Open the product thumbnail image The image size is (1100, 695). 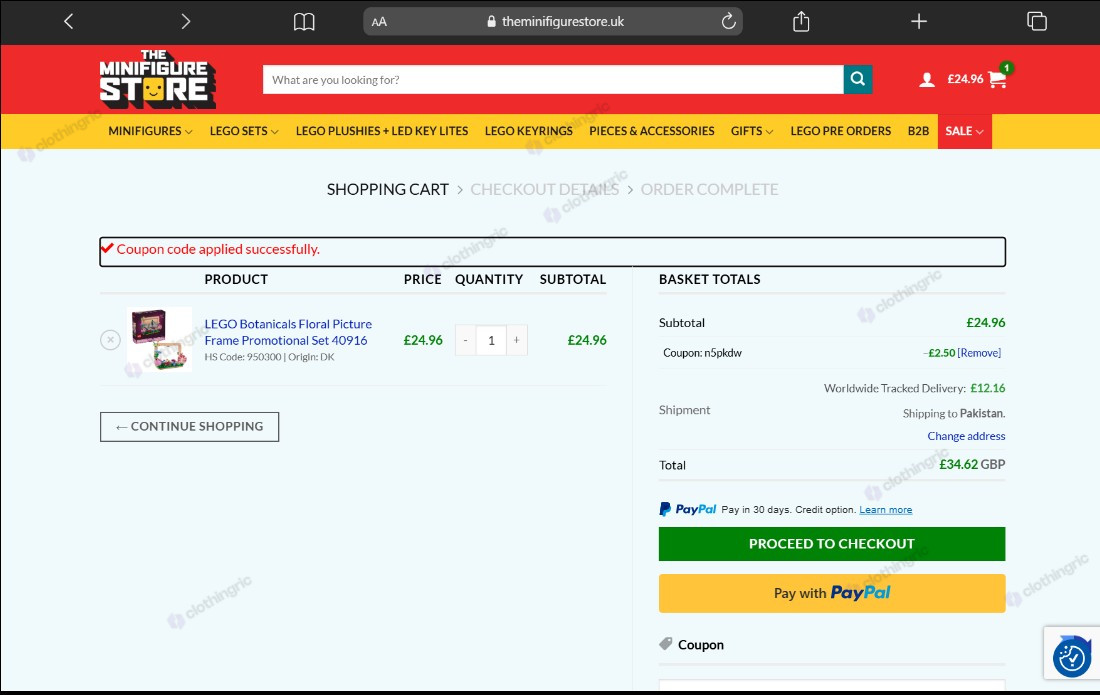[159, 339]
